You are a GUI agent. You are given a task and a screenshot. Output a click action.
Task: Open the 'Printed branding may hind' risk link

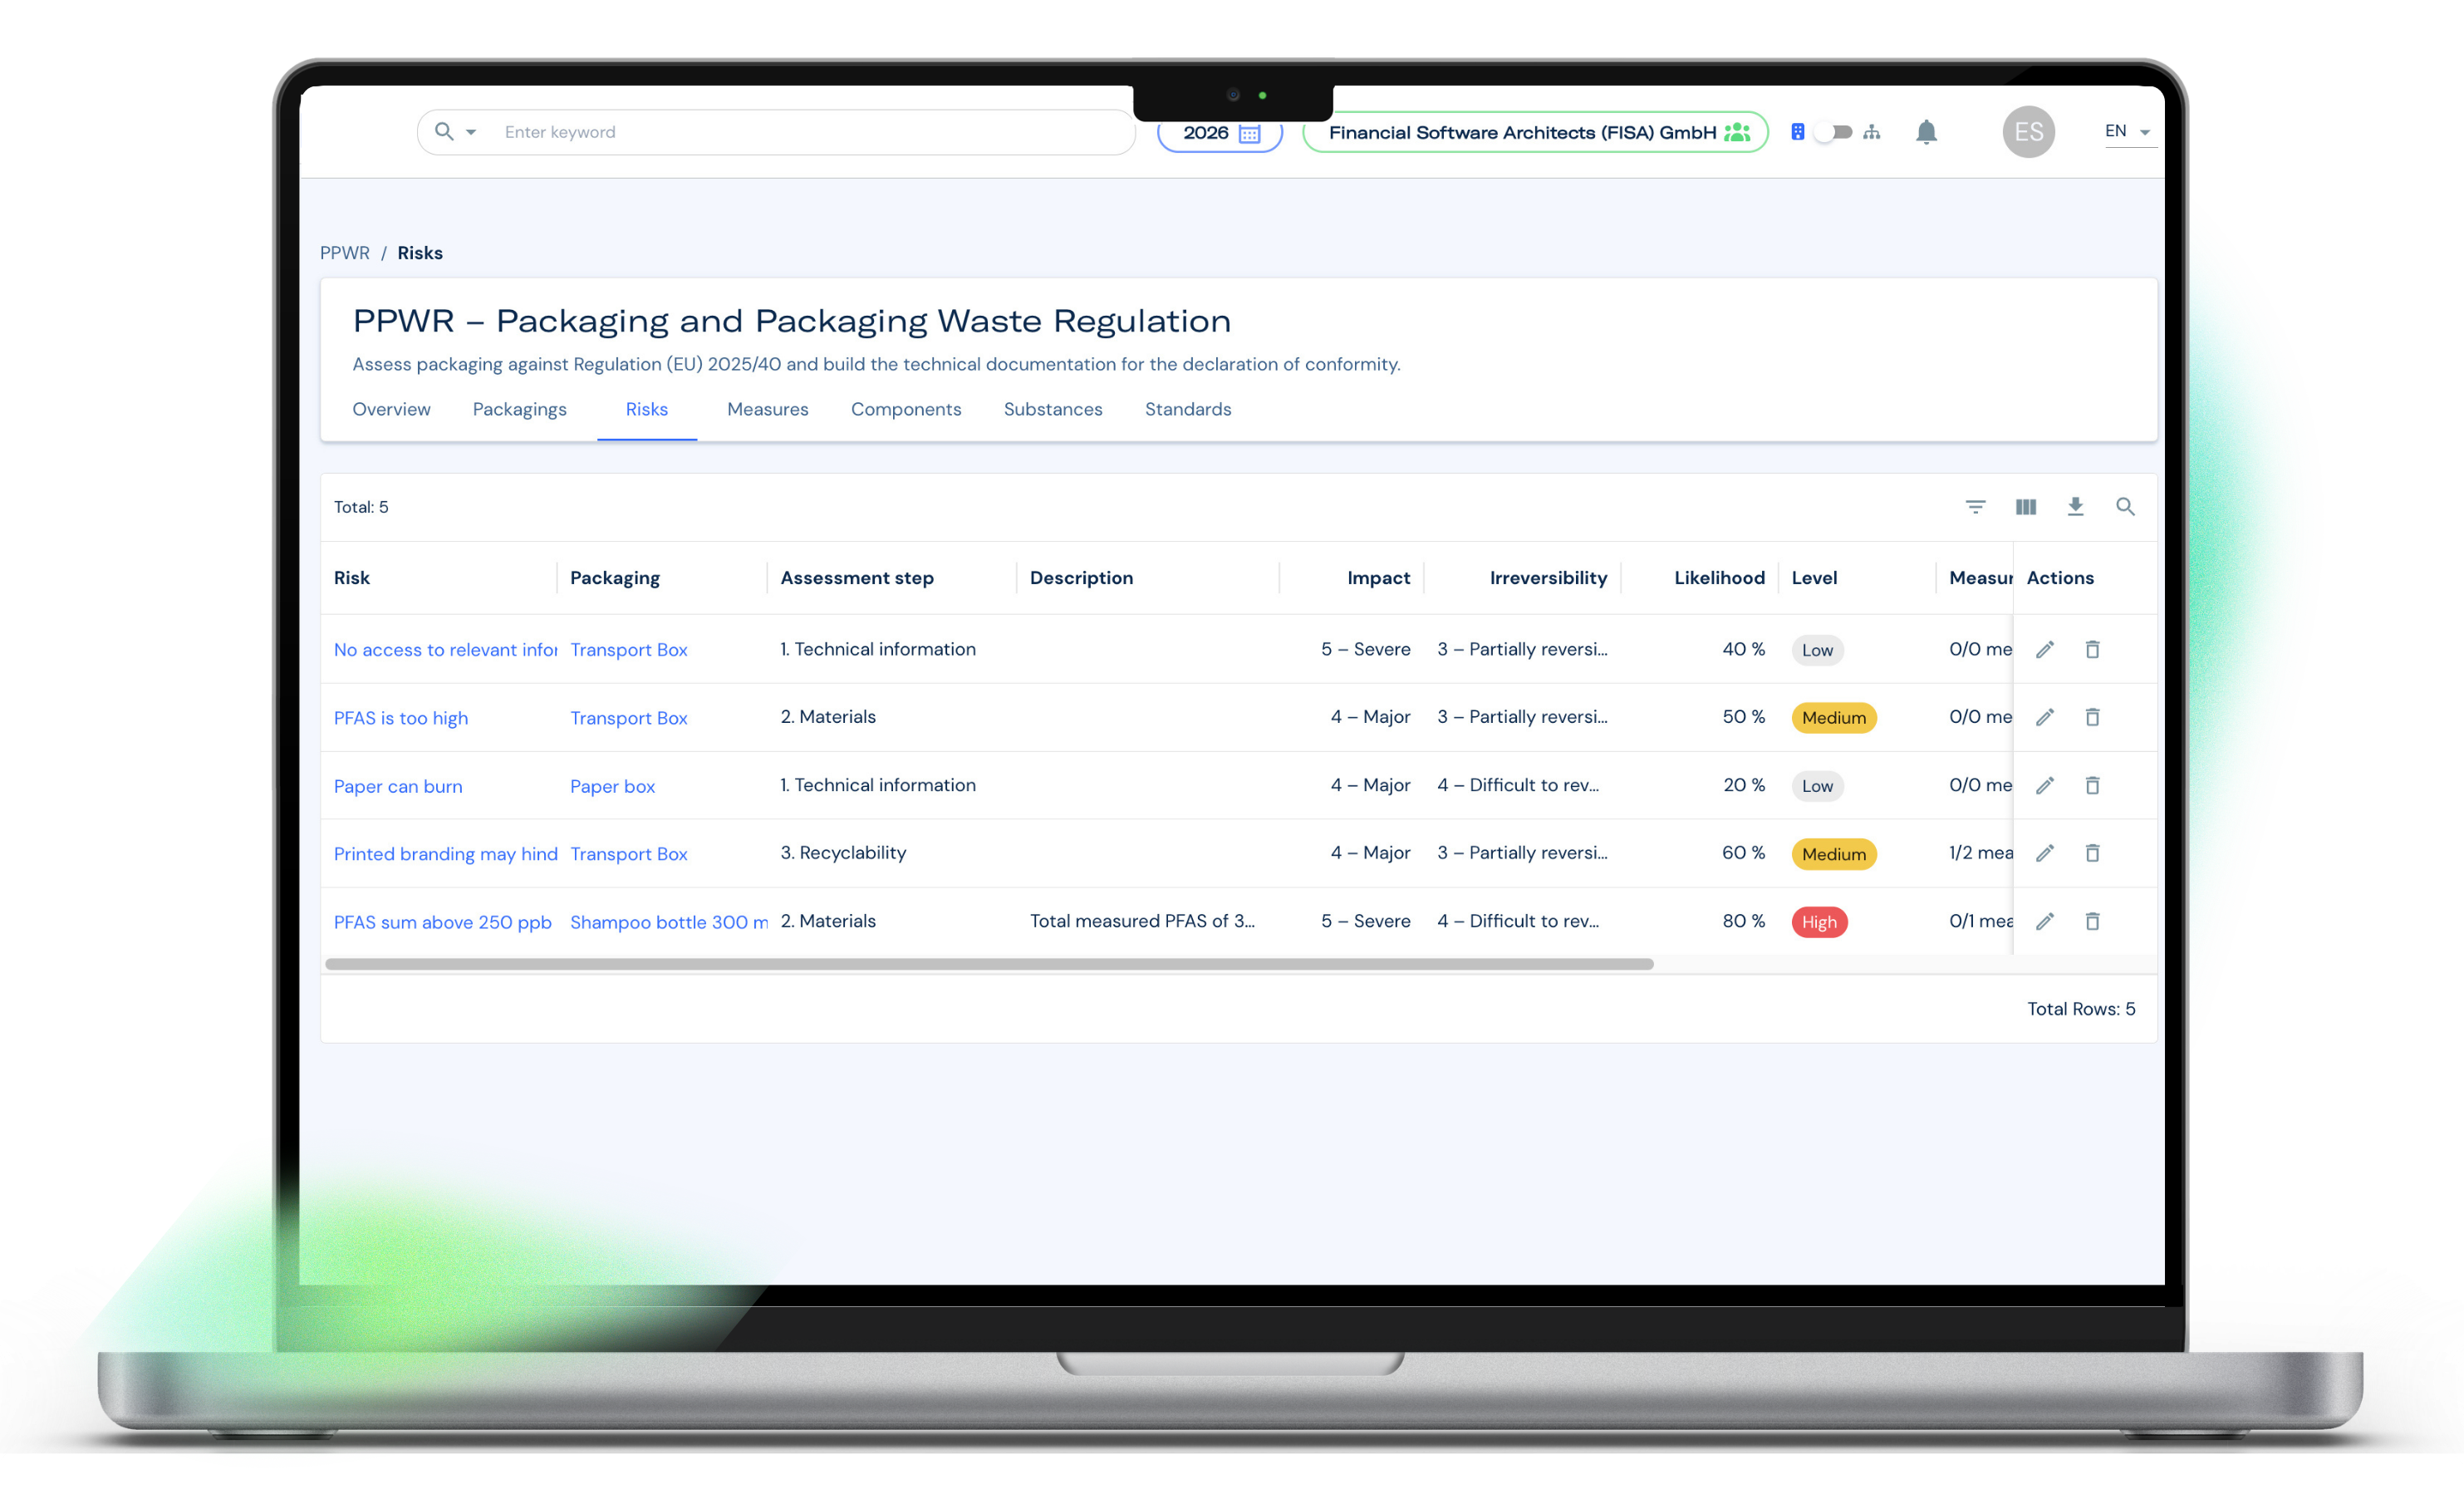(445, 854)
